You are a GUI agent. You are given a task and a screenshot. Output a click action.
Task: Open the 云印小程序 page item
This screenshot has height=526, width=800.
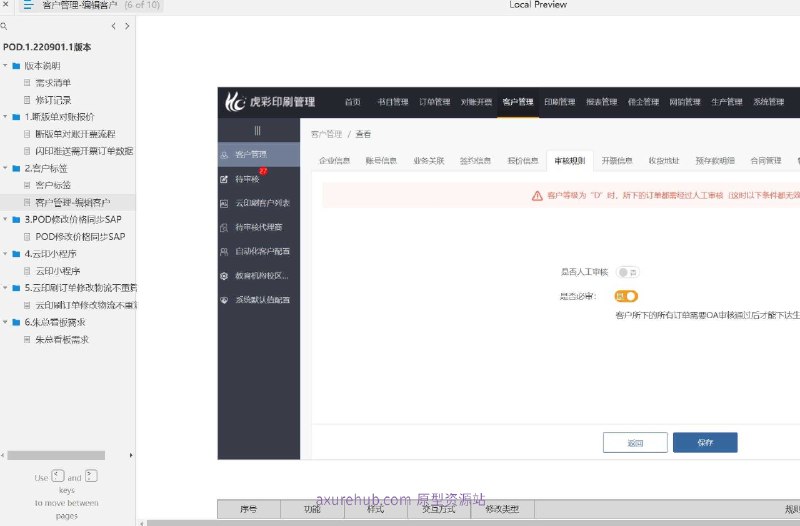click(x=58, y=271)
